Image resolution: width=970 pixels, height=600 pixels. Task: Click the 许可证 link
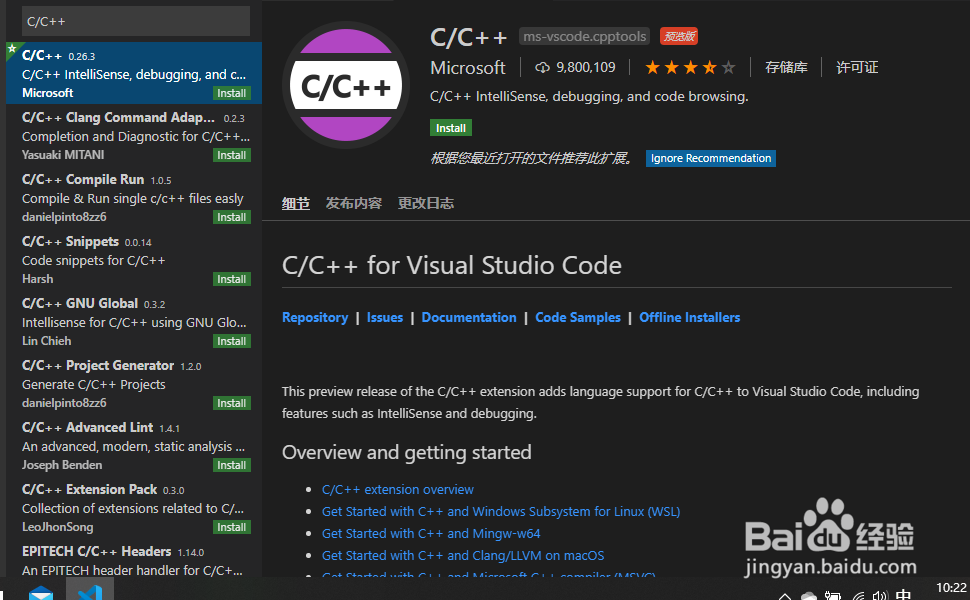pyautogui.click(x=857, y=67)
